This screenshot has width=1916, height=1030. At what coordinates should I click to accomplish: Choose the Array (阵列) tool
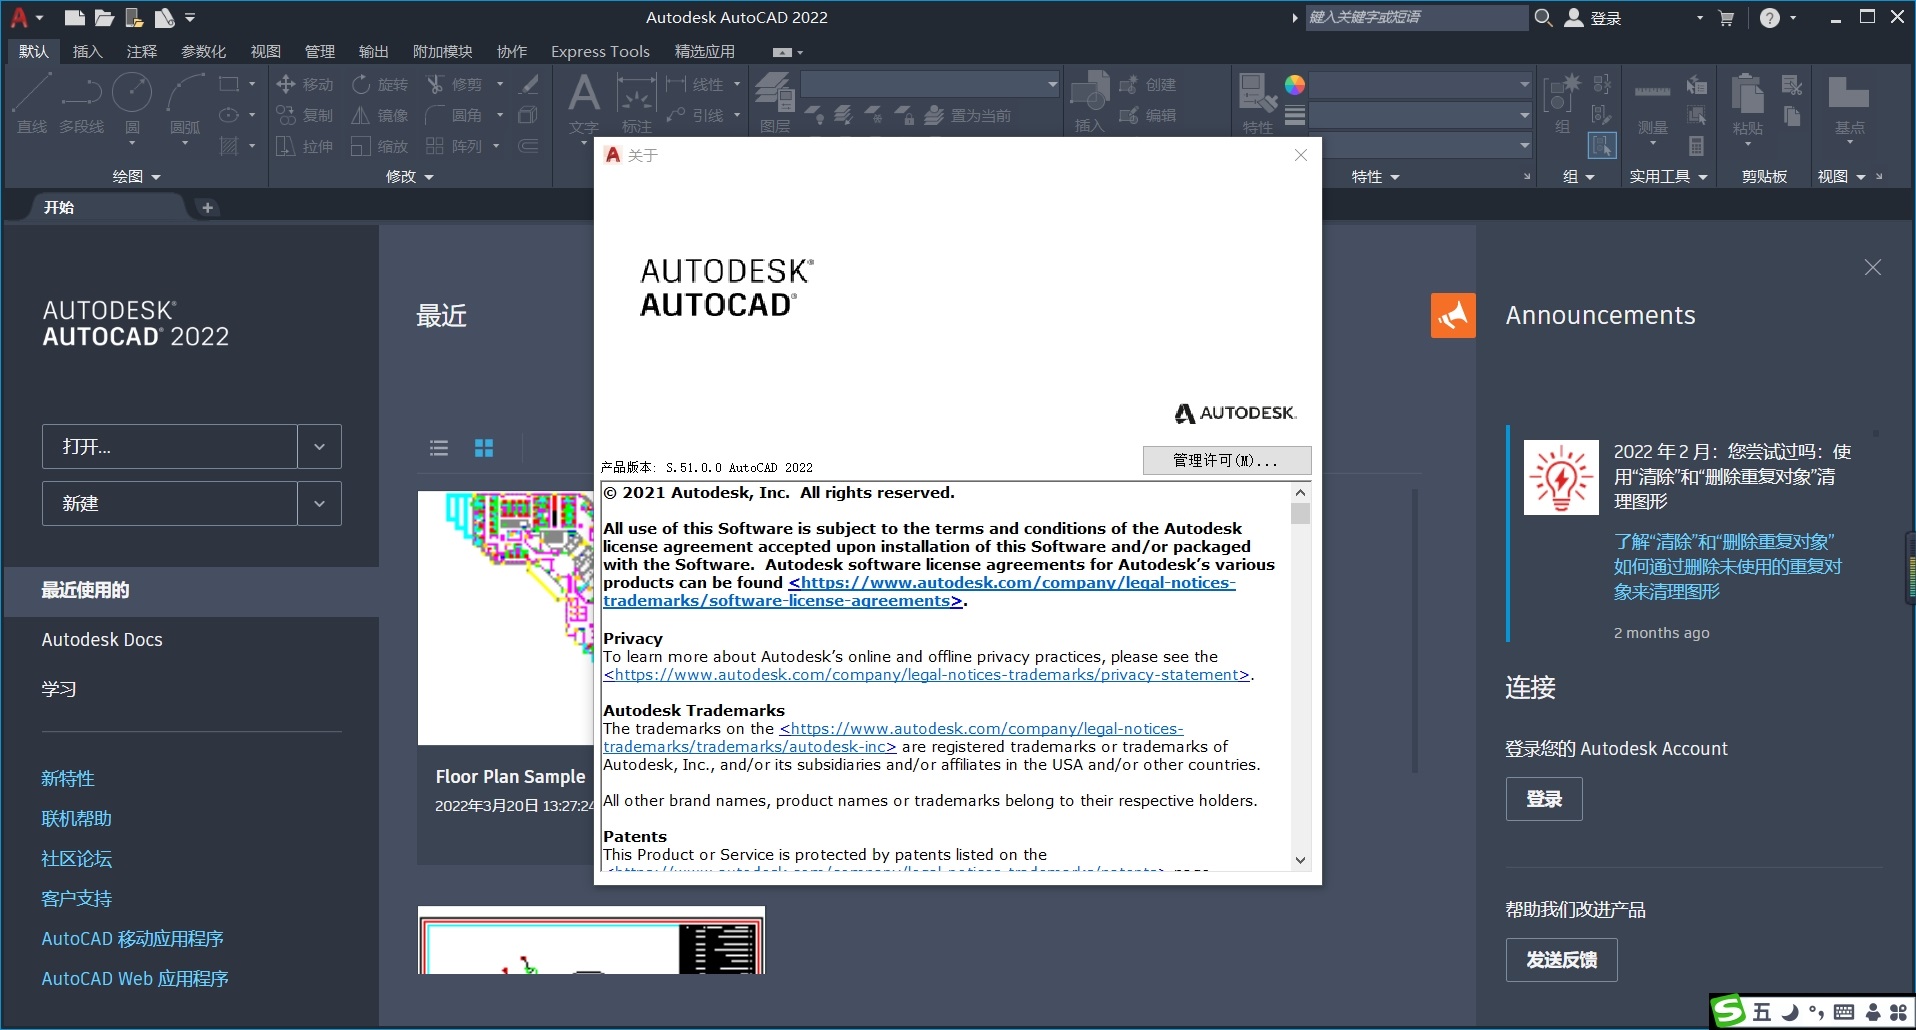coord(455,146)
